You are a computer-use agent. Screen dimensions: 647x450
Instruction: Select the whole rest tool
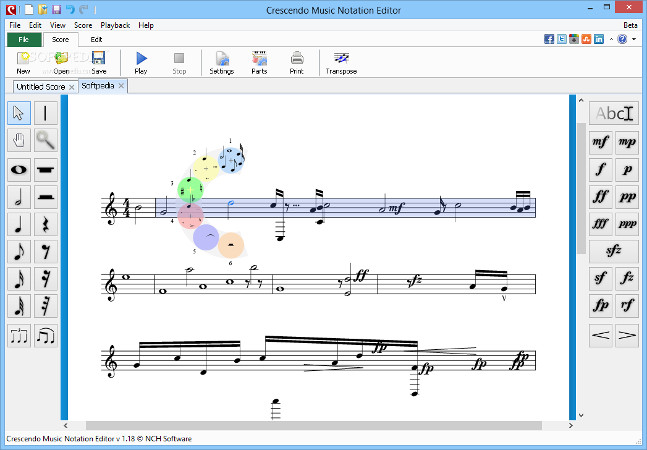coord(45,170)
